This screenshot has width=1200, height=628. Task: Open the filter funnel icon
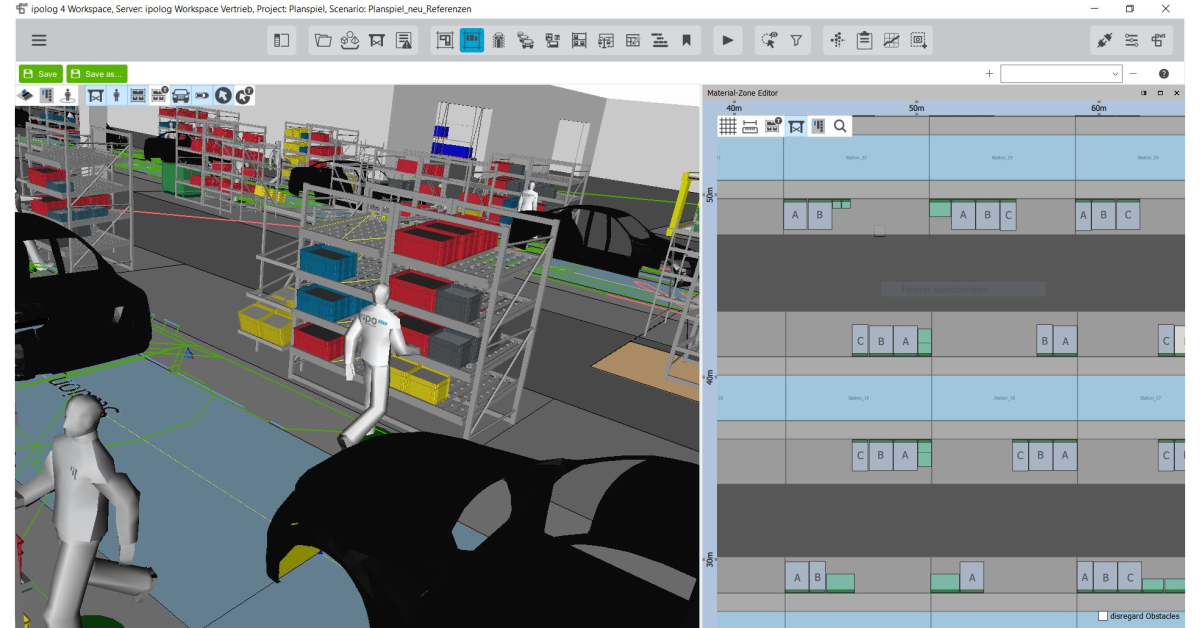[x=796, y=41]
